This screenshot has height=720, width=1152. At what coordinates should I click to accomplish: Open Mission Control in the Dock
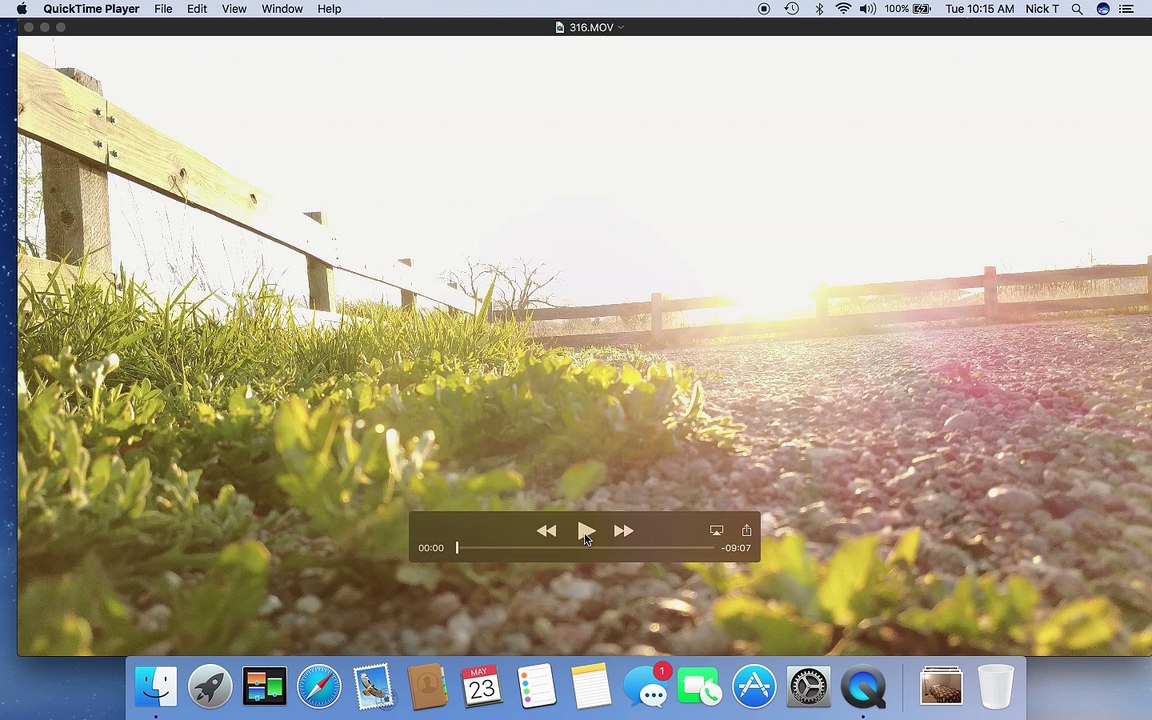[264, 686]
